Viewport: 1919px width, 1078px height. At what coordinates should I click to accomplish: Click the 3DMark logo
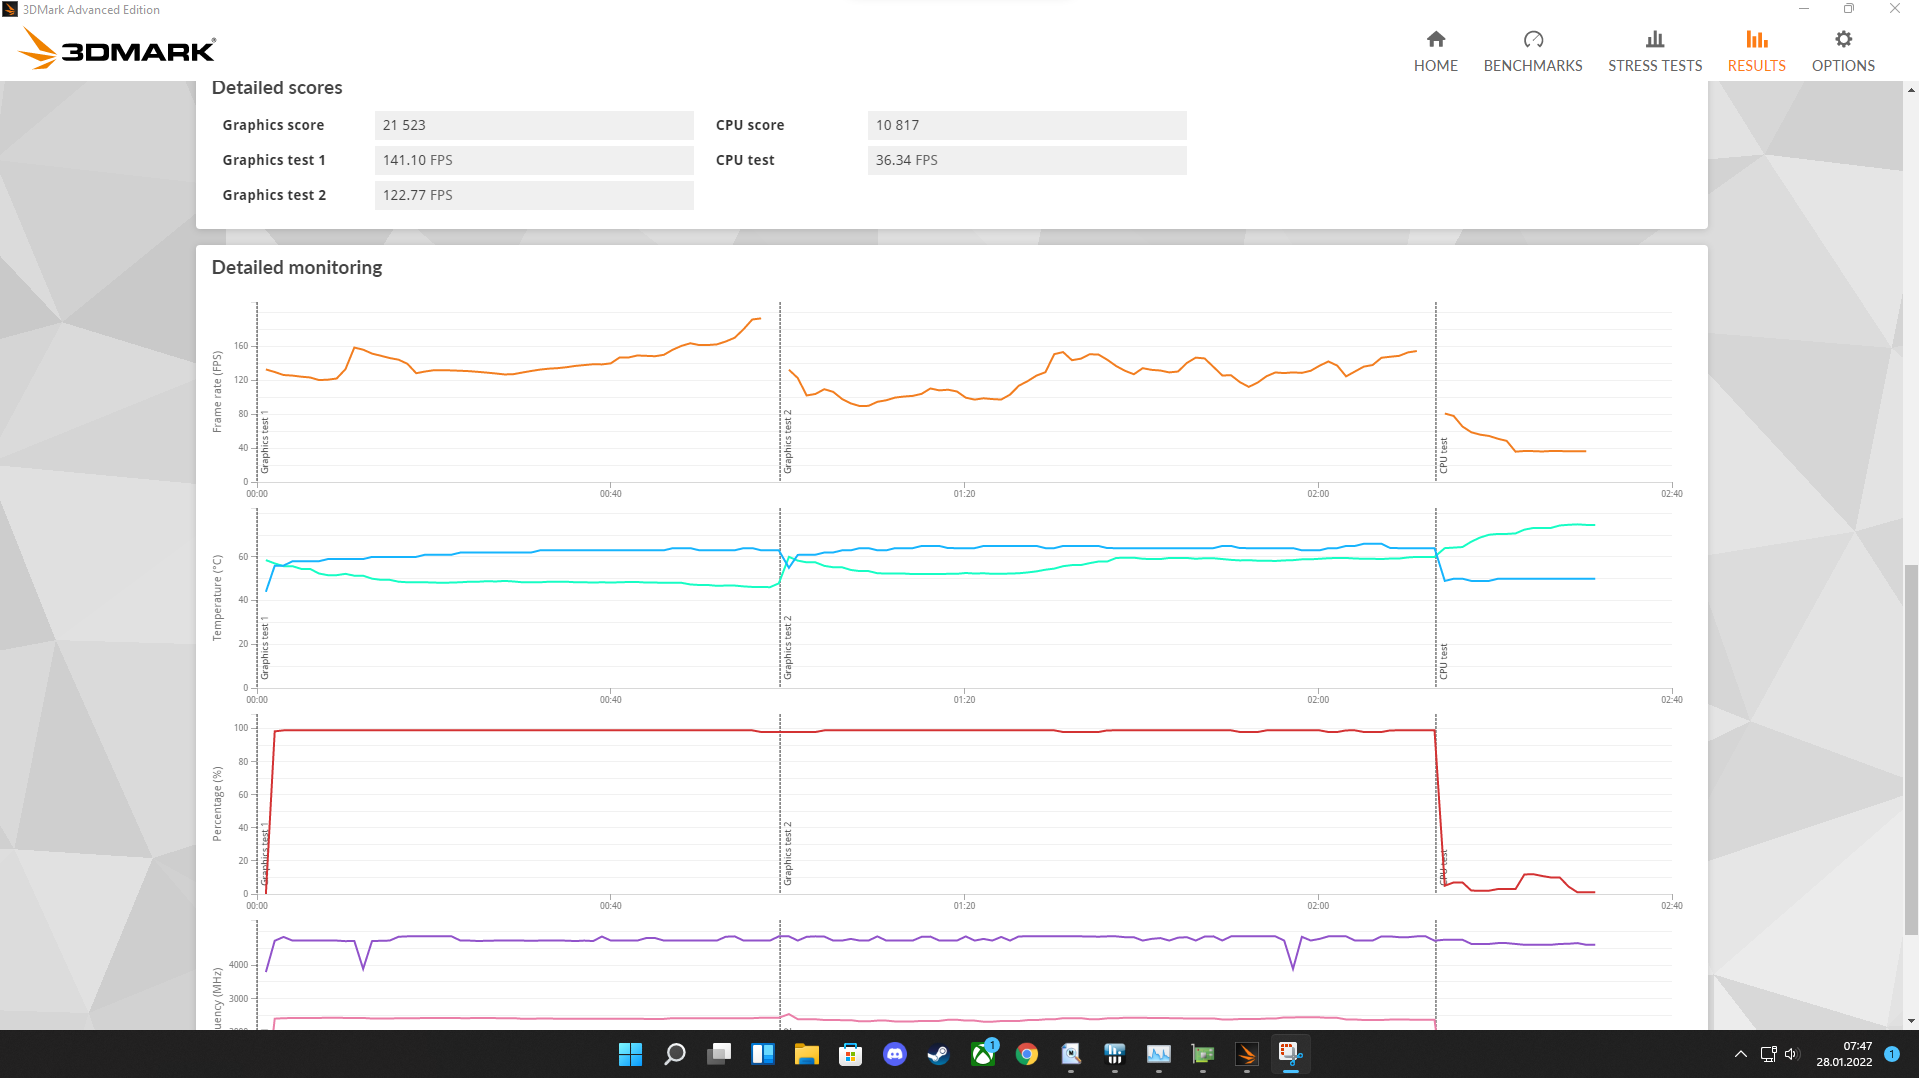117,49
